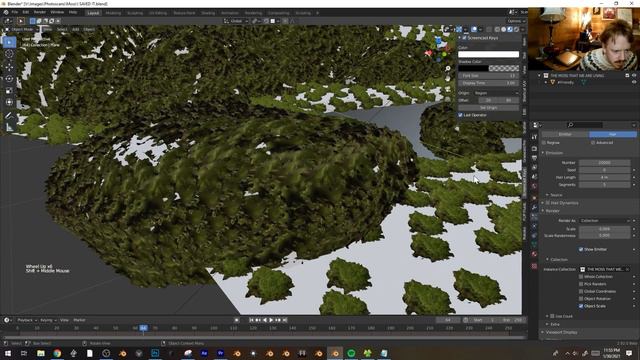Open the World properties tab
Viewport: 640px width, 360px height.
tap(534, 186)
